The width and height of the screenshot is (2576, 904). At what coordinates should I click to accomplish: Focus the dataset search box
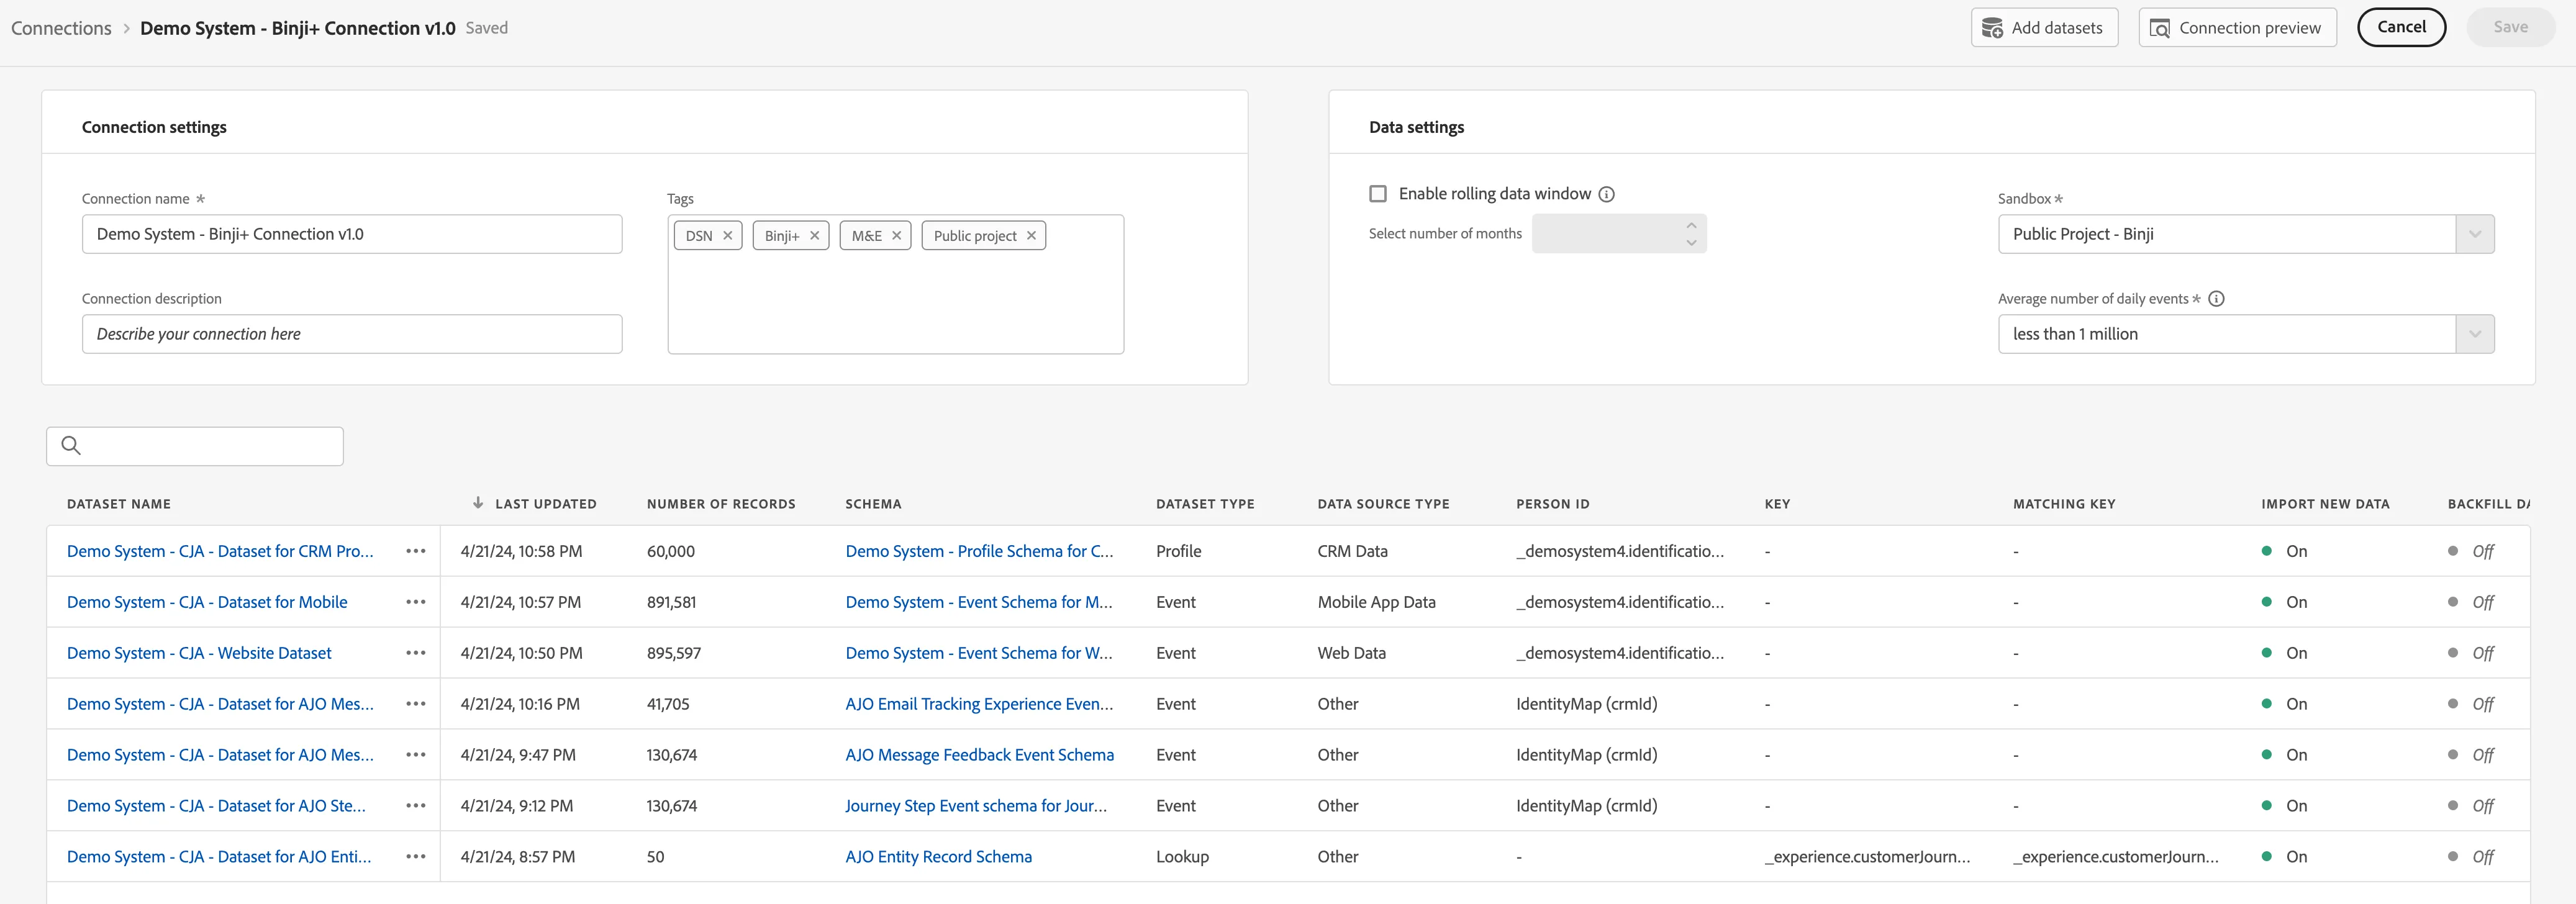(x=195, y=446)
